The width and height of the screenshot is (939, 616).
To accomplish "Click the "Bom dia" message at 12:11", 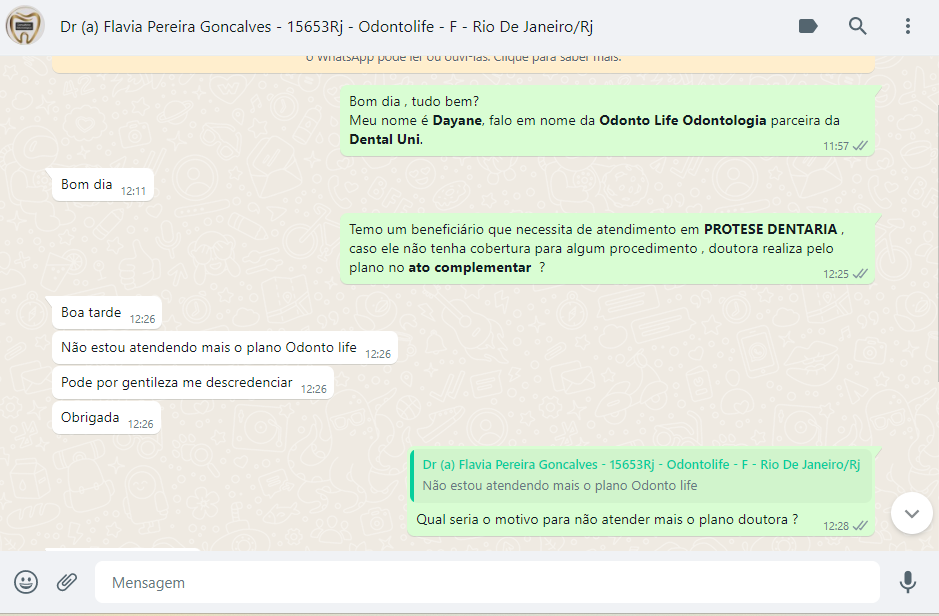I will 103,184.
